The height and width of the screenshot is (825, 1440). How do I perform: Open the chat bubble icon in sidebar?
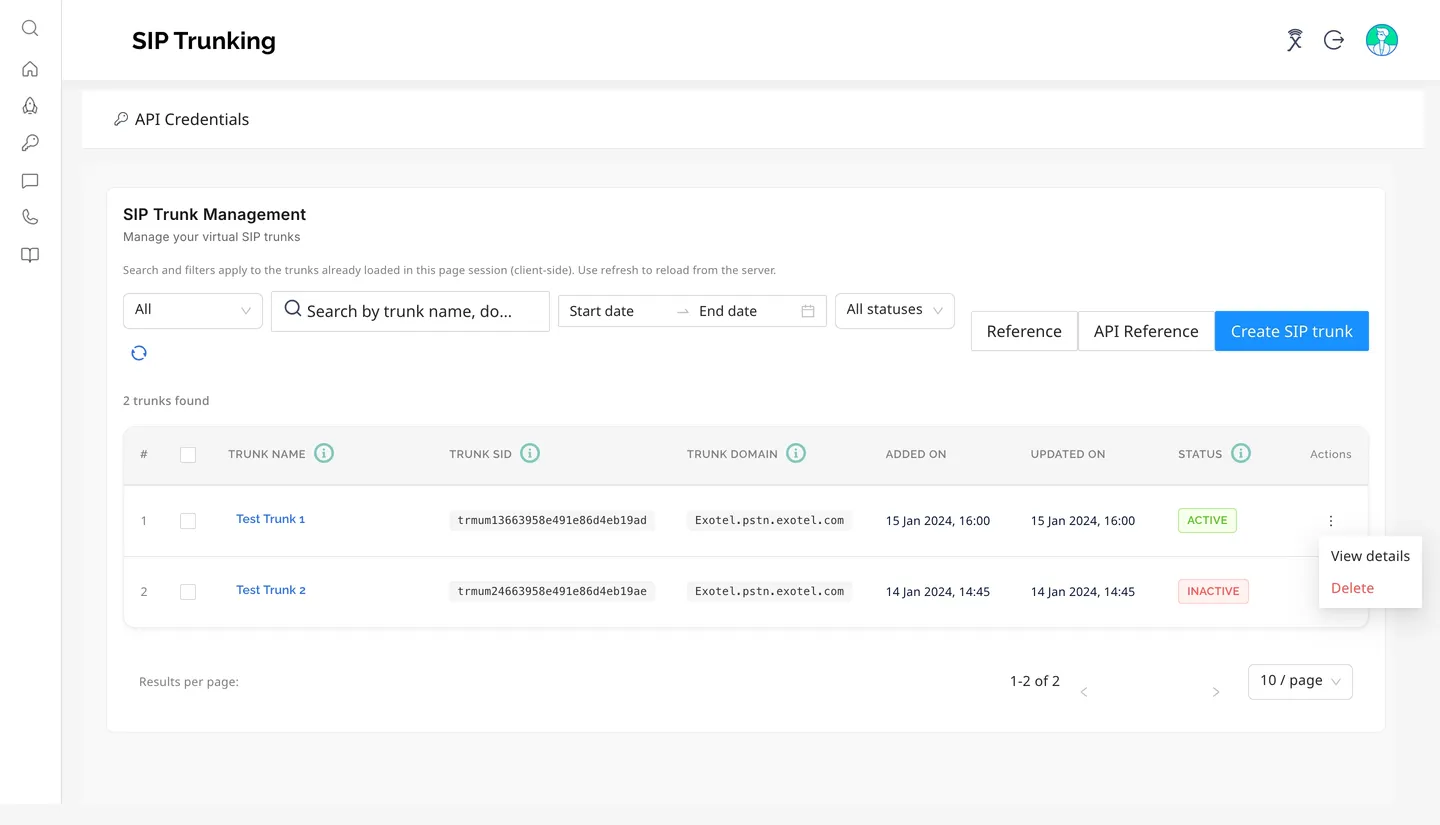[x=30, y=181]
